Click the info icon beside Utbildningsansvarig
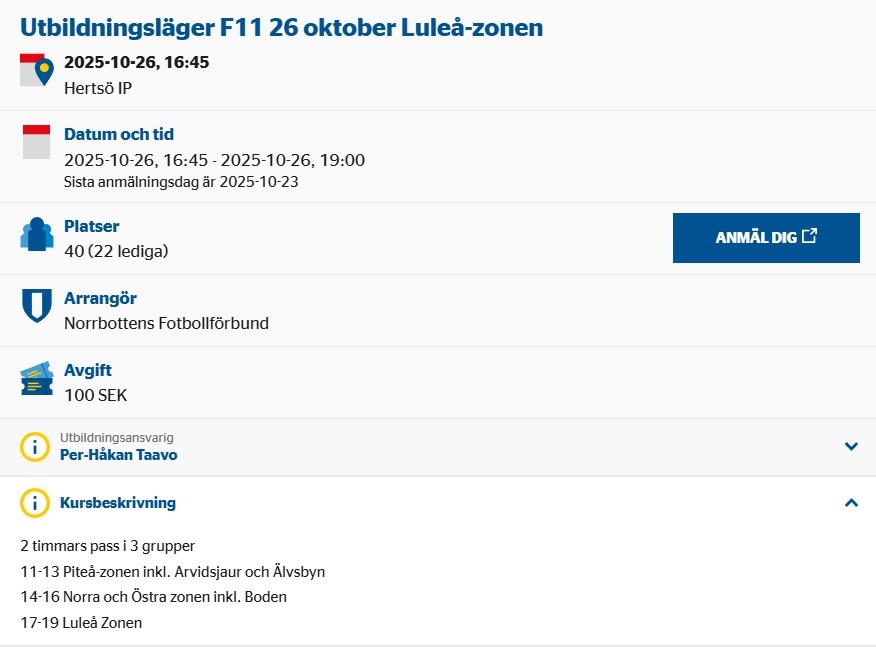The image size is (876, 647). click(35, 447)
